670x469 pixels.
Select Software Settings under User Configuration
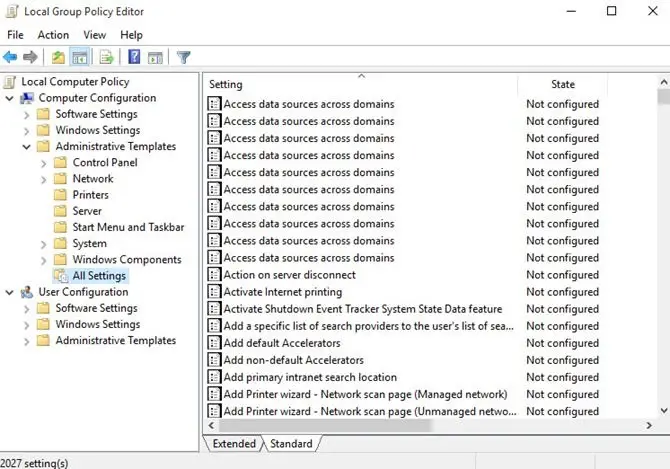[97, 308]
